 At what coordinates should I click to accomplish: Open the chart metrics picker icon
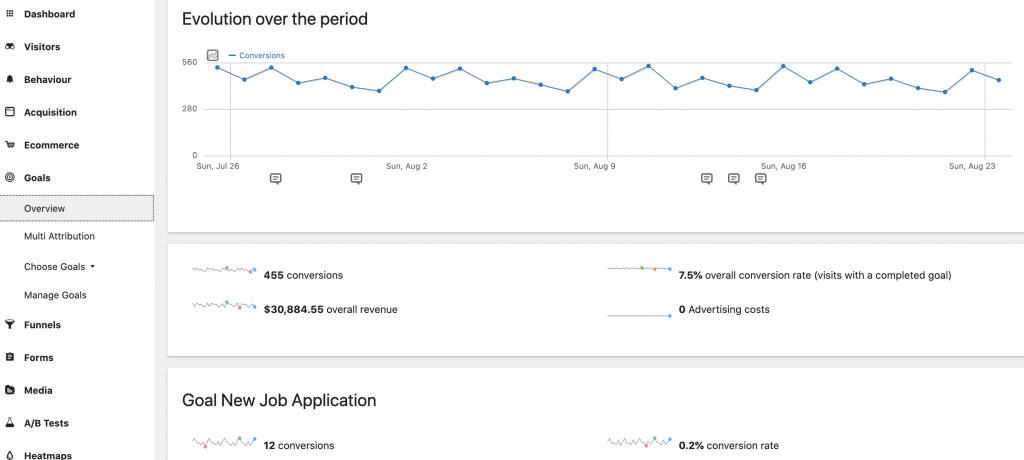[213, 55]
